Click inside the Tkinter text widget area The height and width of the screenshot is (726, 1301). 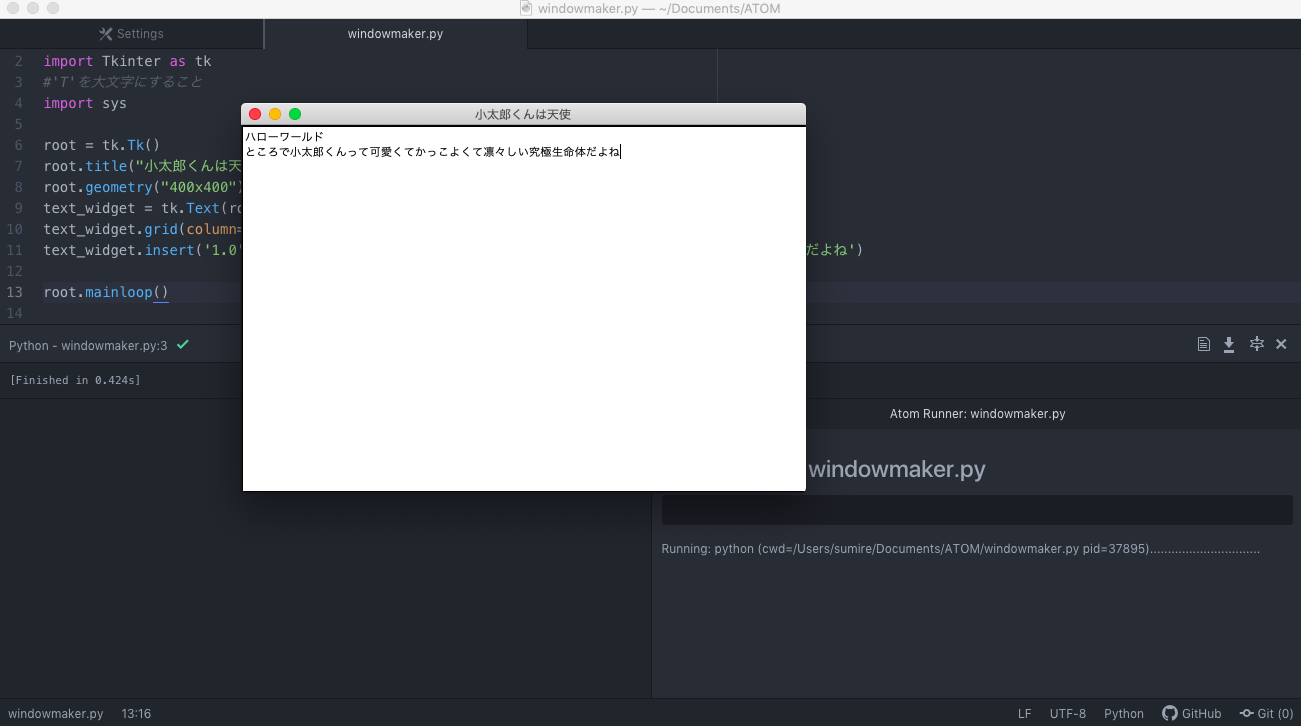coord(523,320)
